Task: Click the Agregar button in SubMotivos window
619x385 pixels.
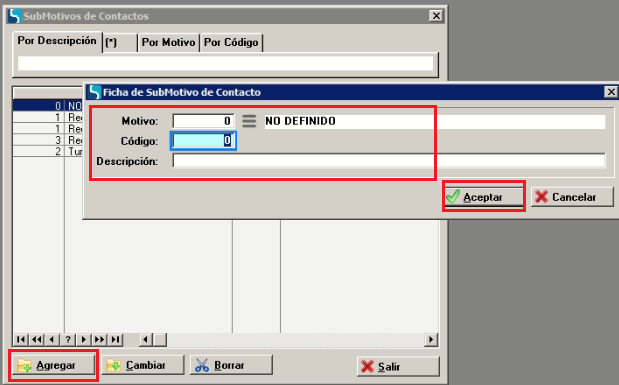Action: pyautogui.click(x=53, y=365)
